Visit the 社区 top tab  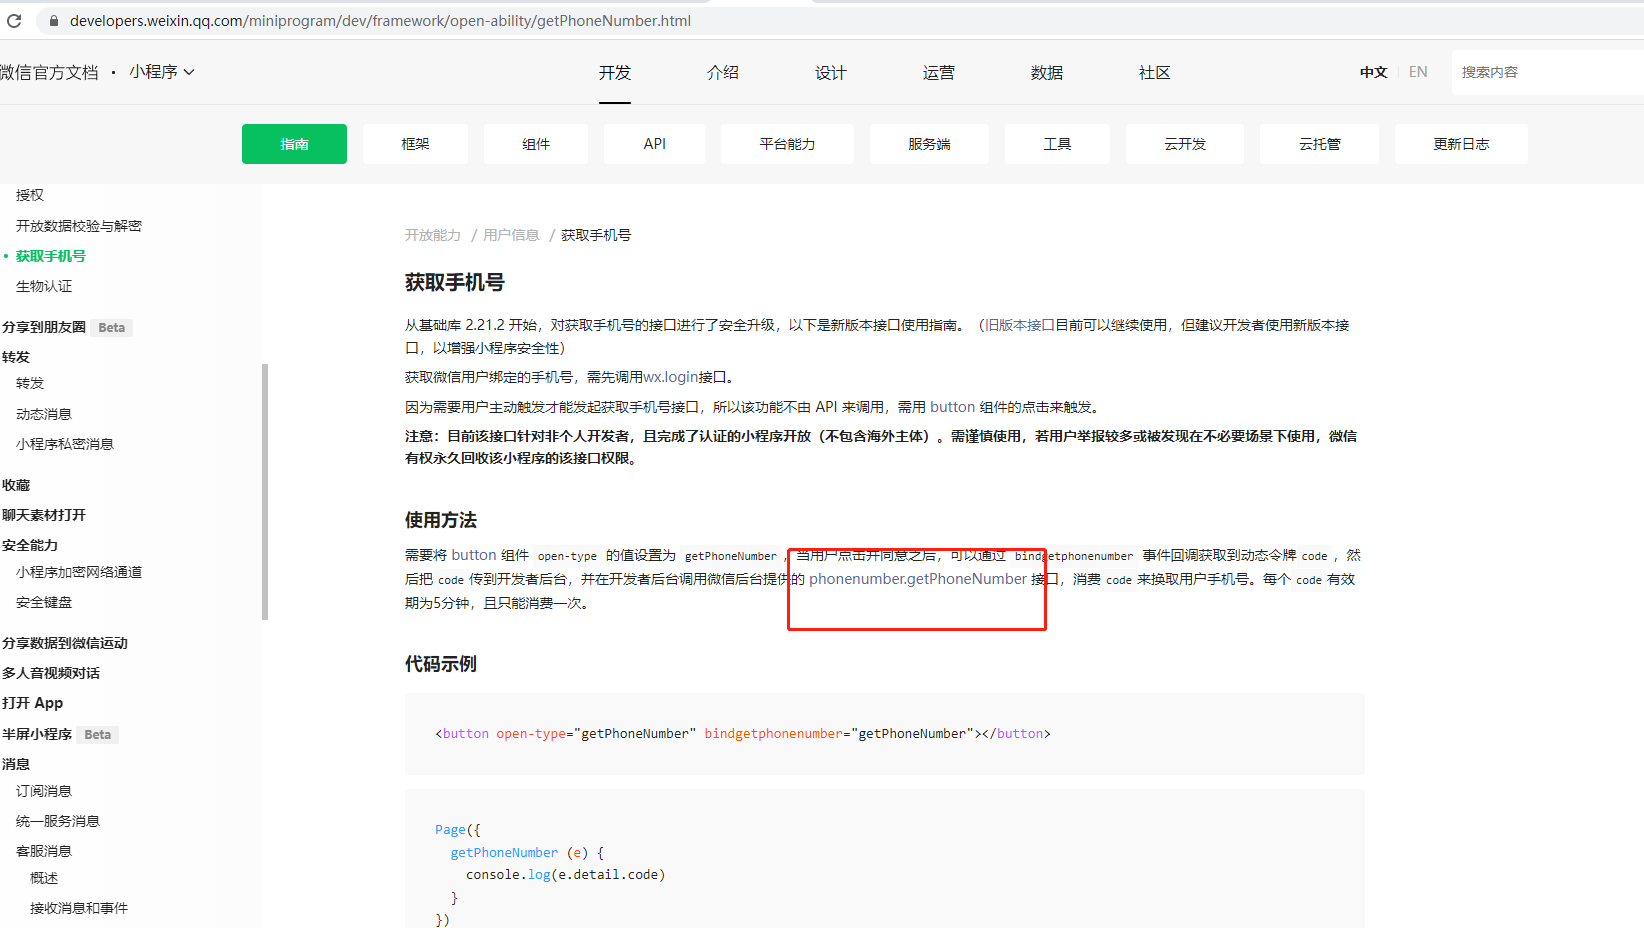(x=1155, y=73)
